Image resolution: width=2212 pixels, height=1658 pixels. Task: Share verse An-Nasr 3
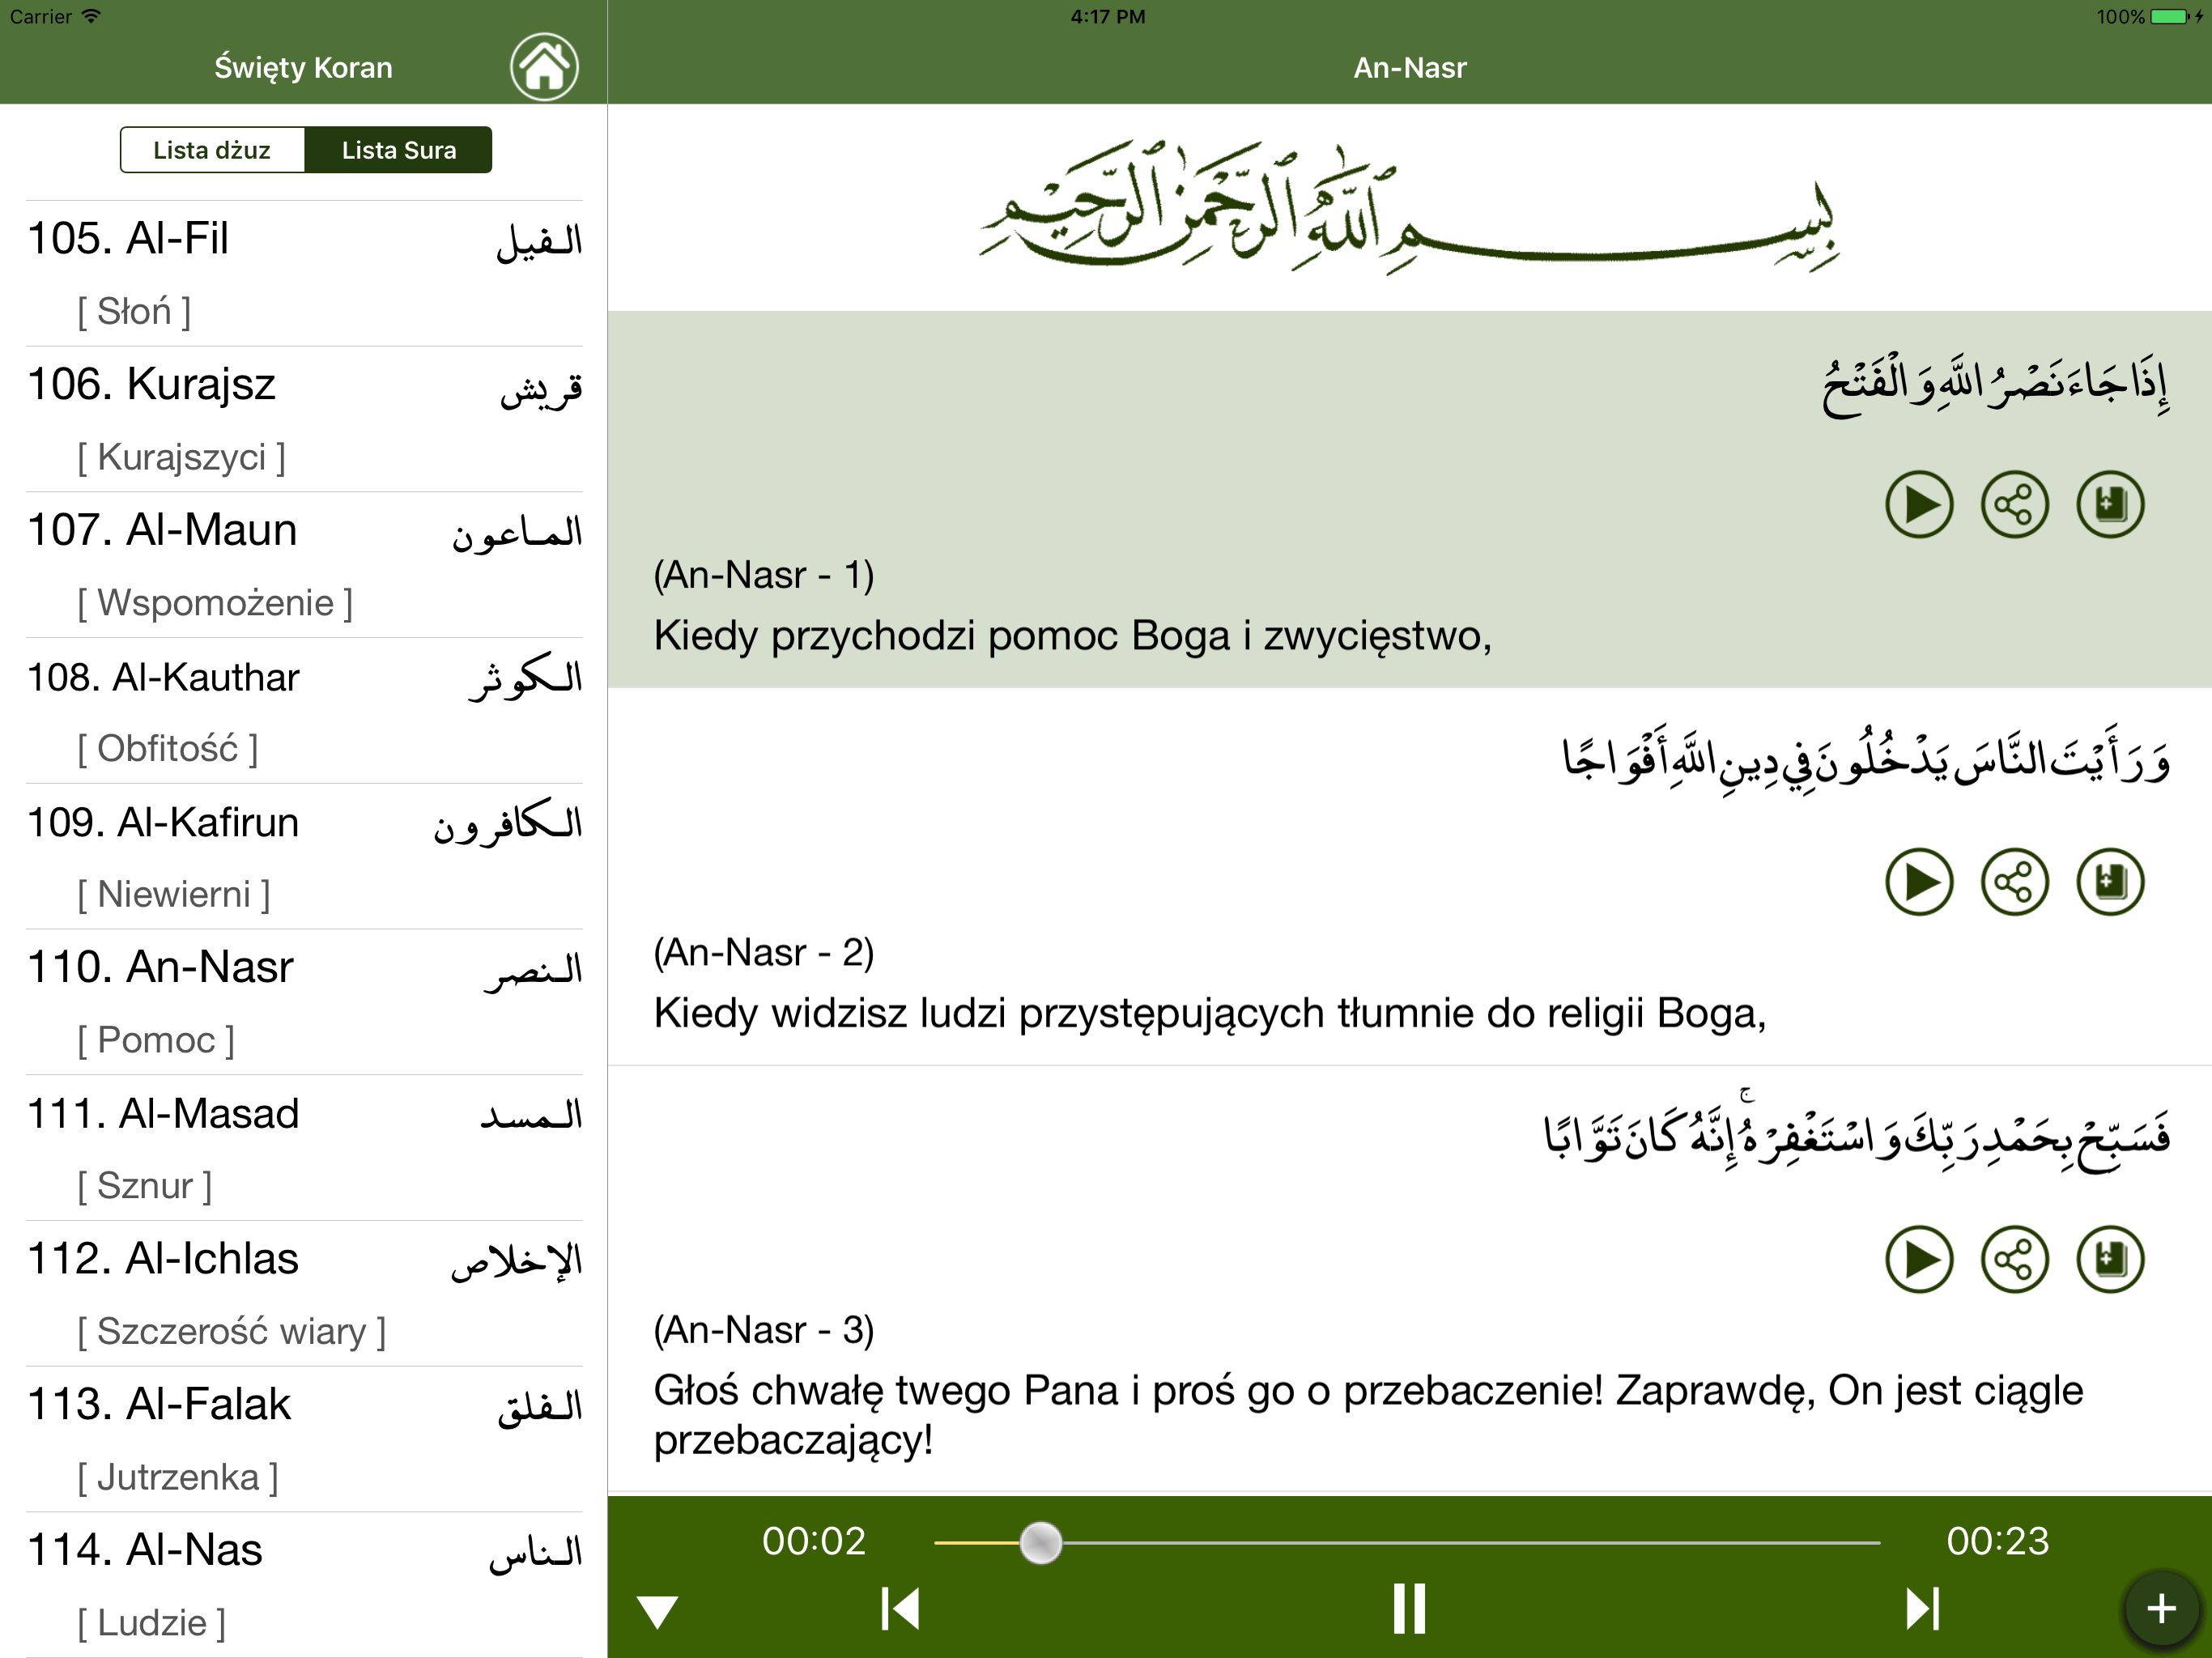click(2014, 1259)
